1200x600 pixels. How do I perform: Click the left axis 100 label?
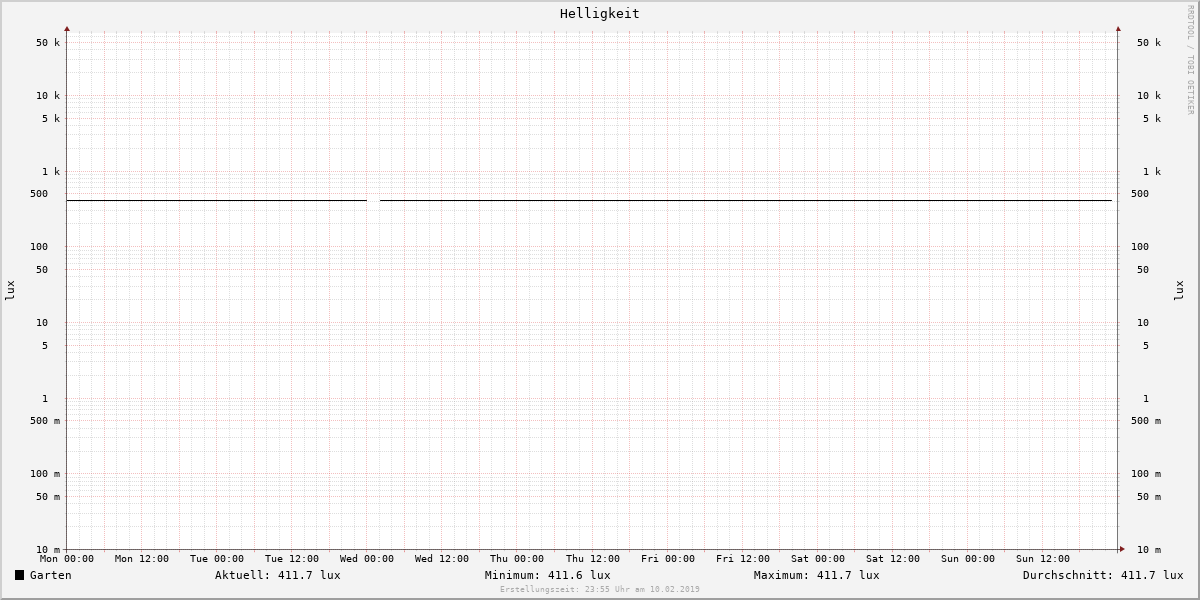coord(39,247)
